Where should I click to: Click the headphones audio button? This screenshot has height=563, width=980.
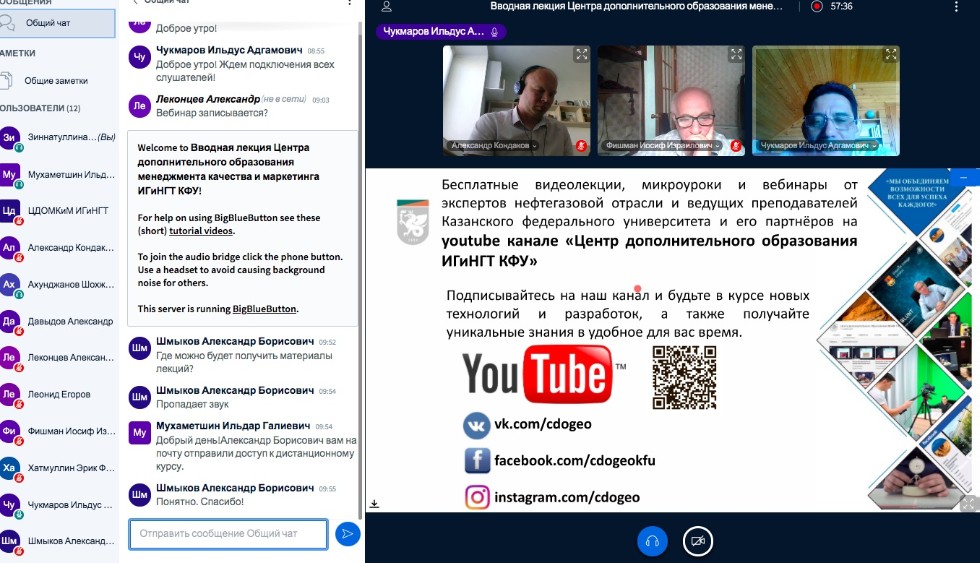[652, 541]
